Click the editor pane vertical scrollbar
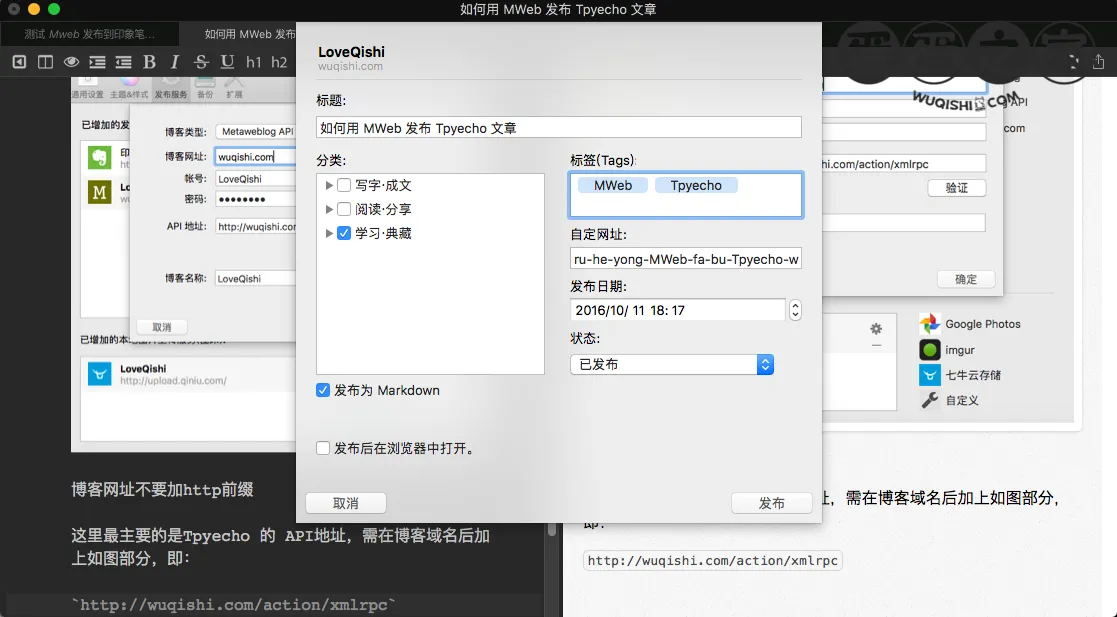This screenshot has height=617, width=1117. point(551,529)
